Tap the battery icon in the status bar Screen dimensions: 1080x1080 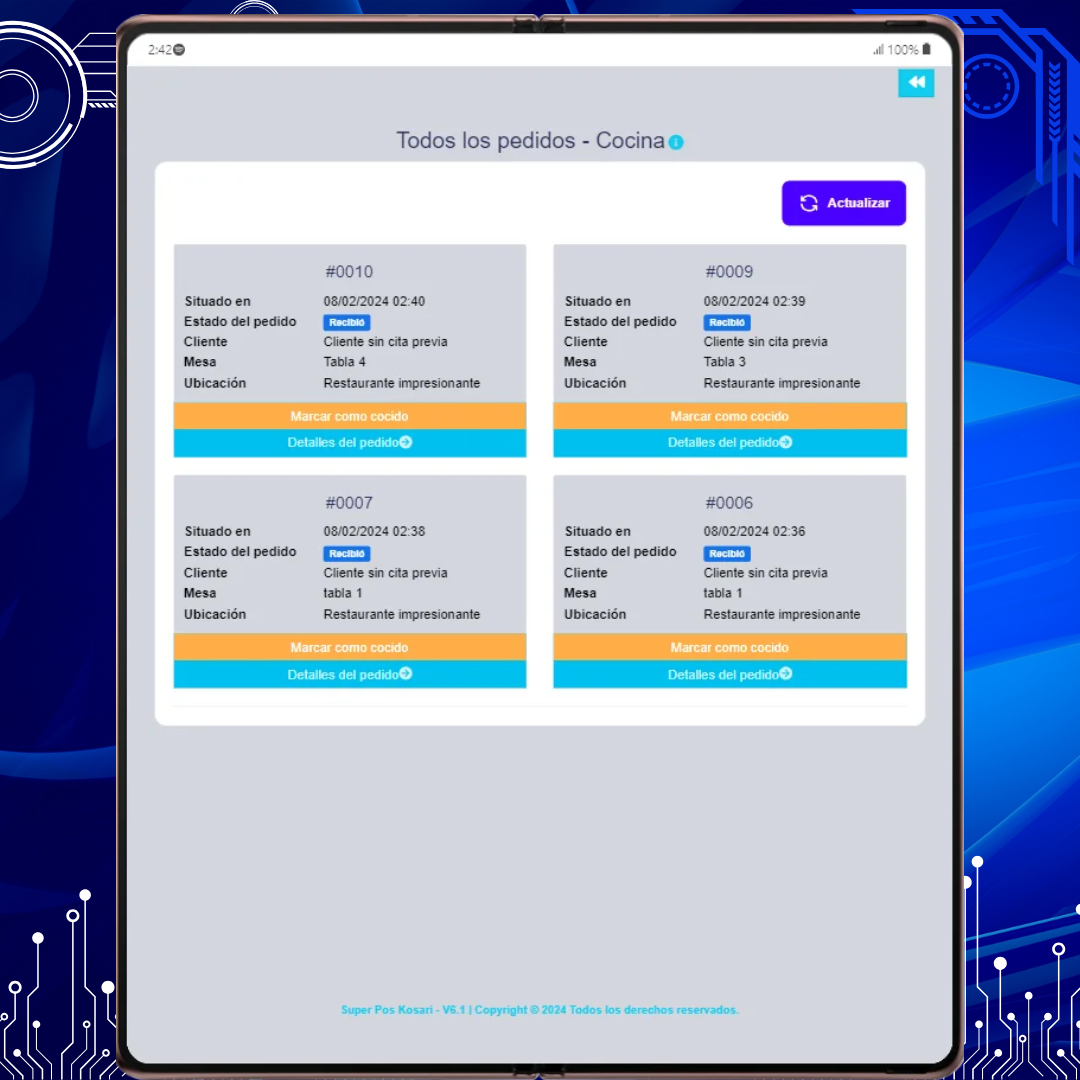(x=927, y=49)
